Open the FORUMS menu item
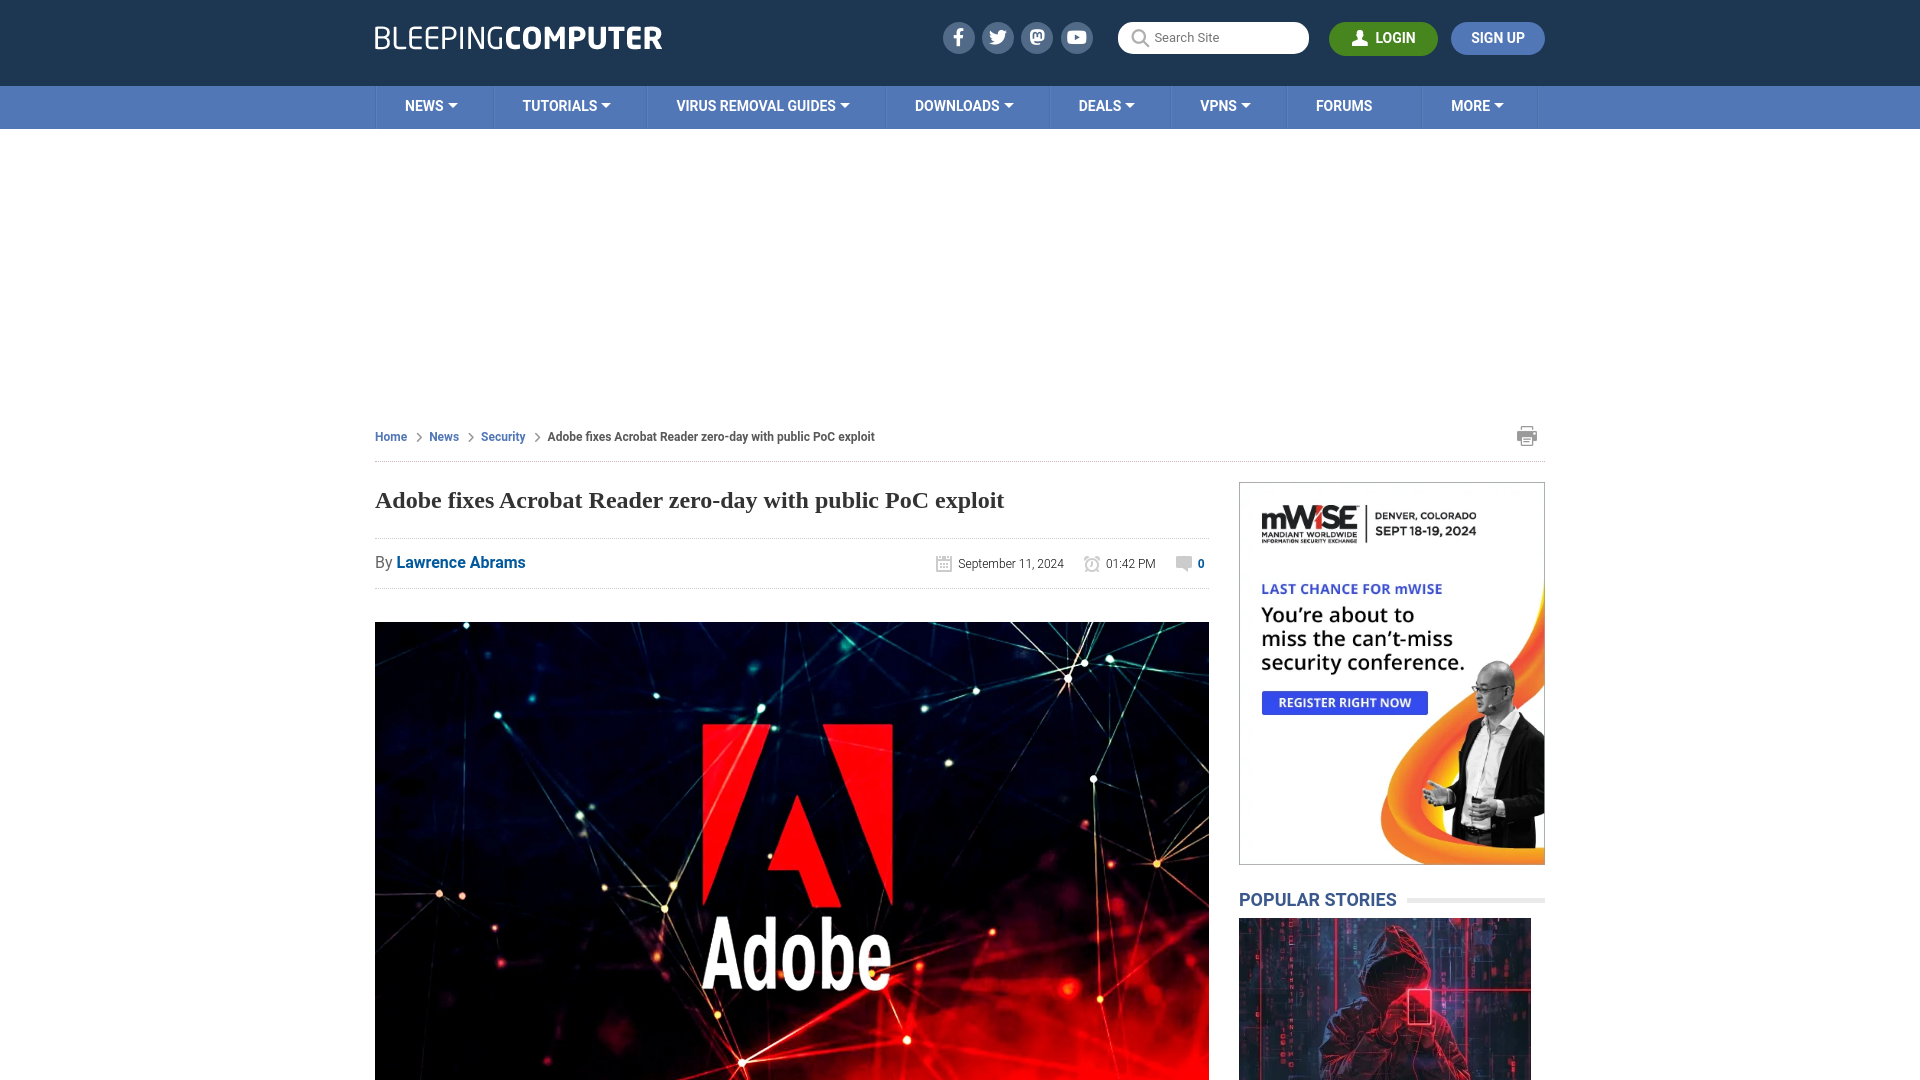Viewport: 1920px width, 1080px height. pos(1342,105)
